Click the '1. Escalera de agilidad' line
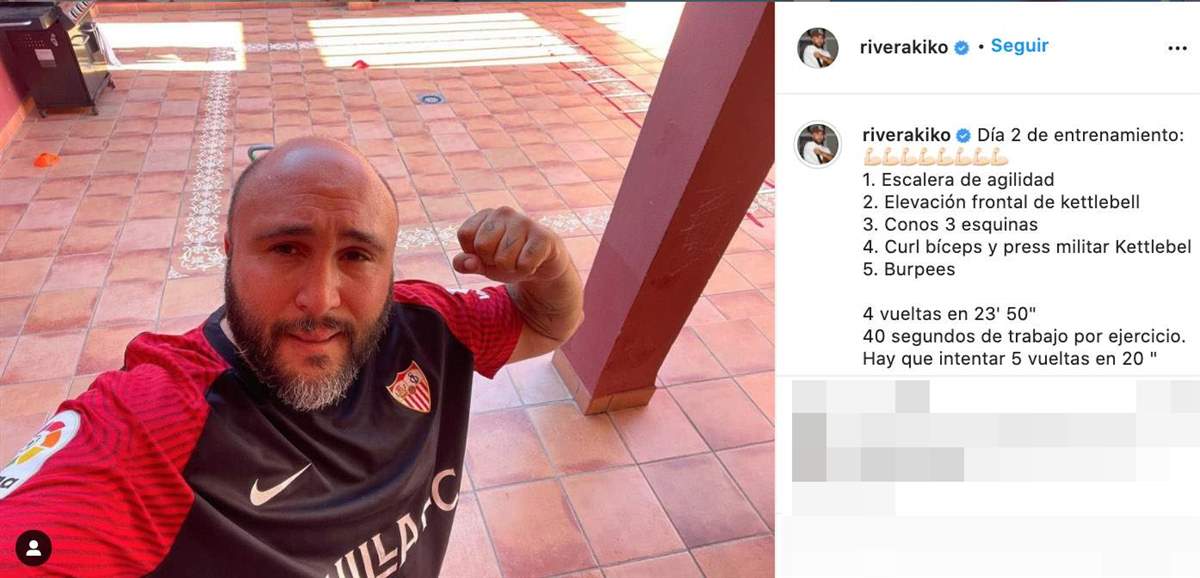This screenshot has width=1200, height=578. (x=958, y=180)
